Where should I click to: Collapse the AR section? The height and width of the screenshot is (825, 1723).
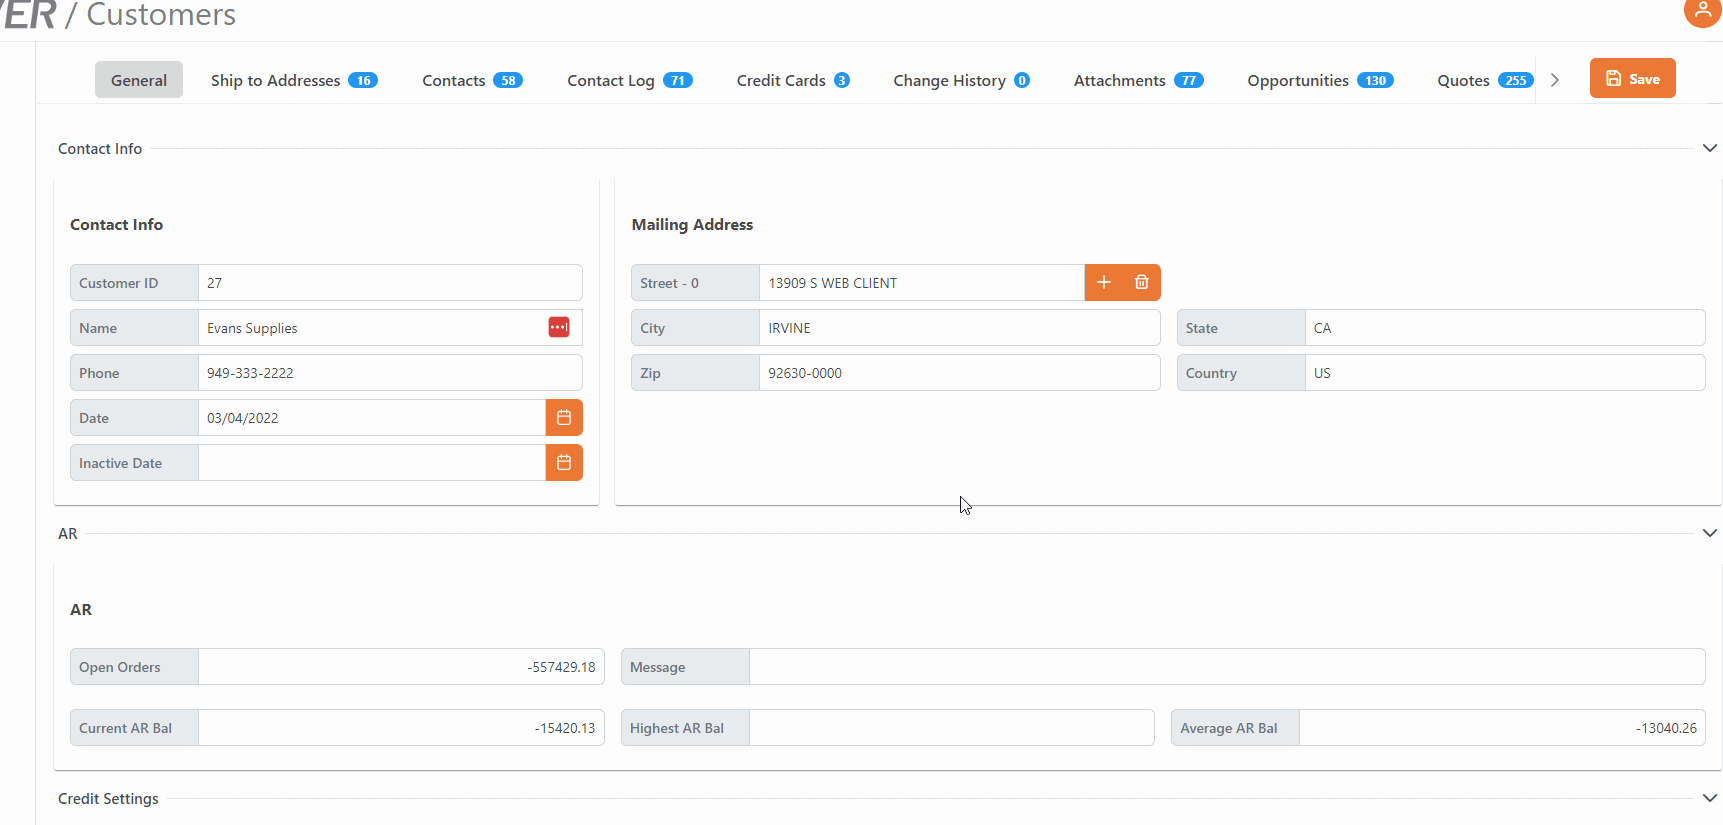pyautogui.click(x=1709, y=533)
